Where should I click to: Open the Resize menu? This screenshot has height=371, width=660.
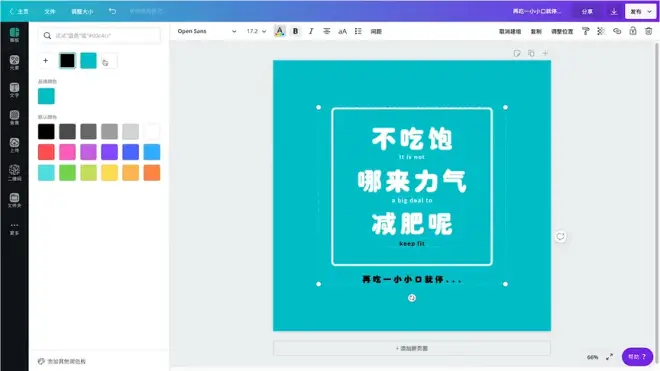(82, 11)
